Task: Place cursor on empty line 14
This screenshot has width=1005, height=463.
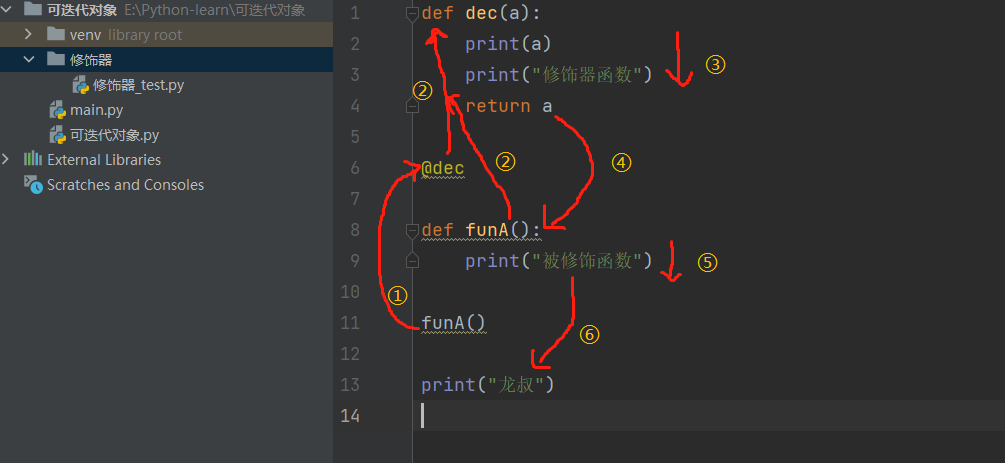Action: 600,415
